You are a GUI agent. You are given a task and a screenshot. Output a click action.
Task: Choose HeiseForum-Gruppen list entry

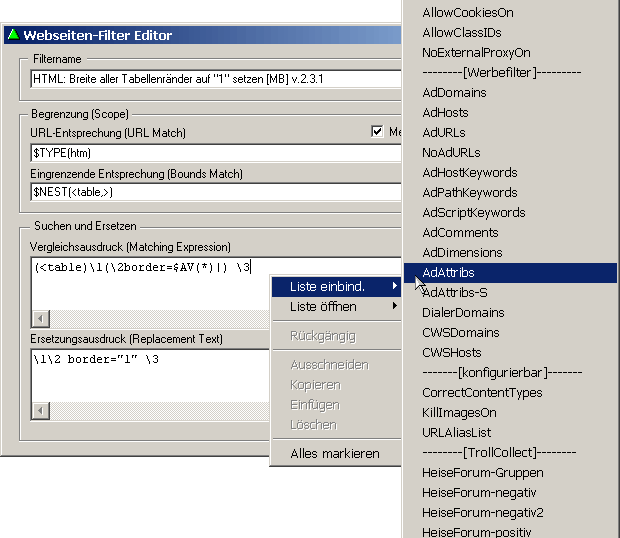[483, 472]
